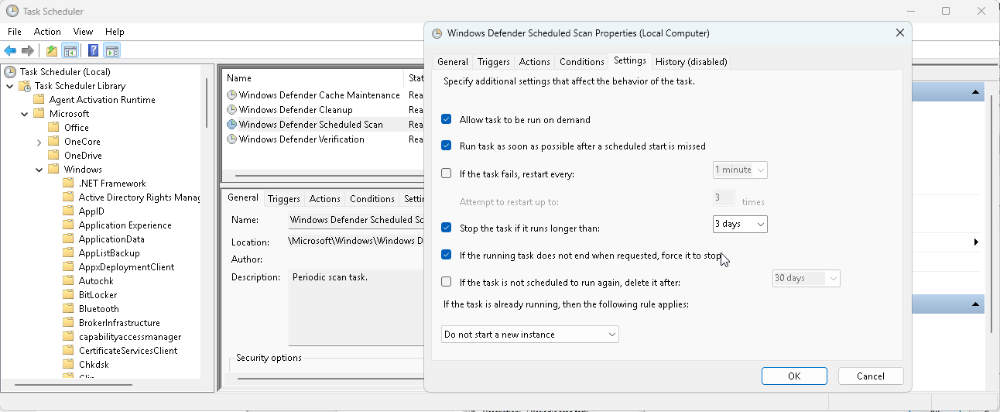Enable delete task if not scheduled to run again
The height and width of the screenshot is (412, 1000).
pyautogui.click(x=446, y=282)
